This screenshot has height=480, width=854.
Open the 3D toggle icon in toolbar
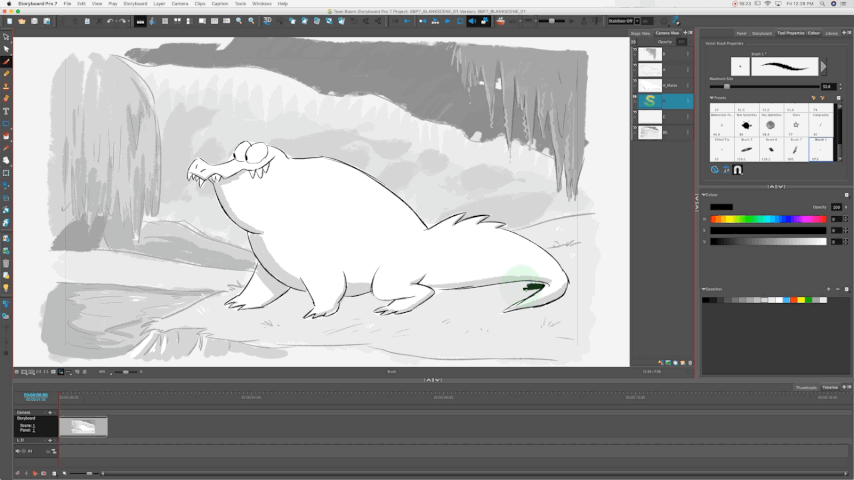268,20
